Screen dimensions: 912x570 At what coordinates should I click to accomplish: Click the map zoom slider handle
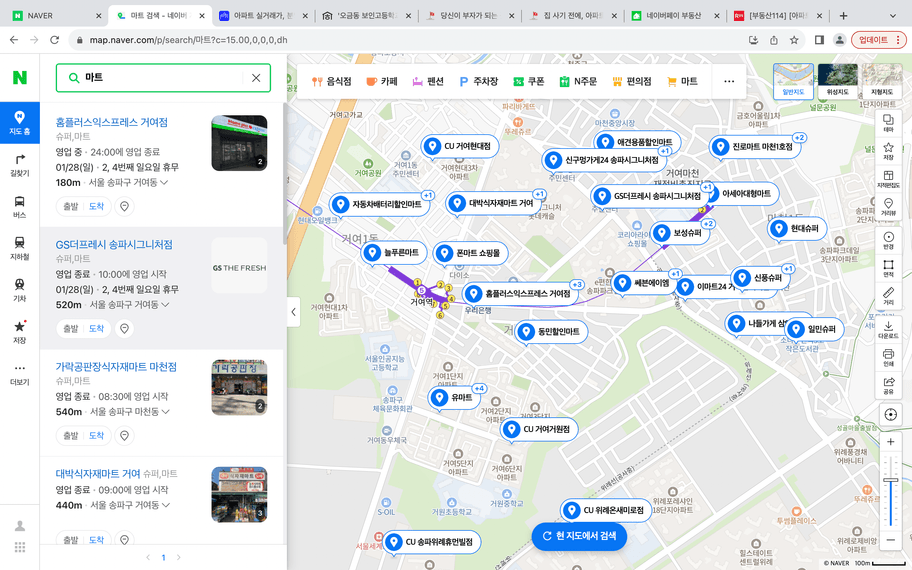click(x=890, y=480)
